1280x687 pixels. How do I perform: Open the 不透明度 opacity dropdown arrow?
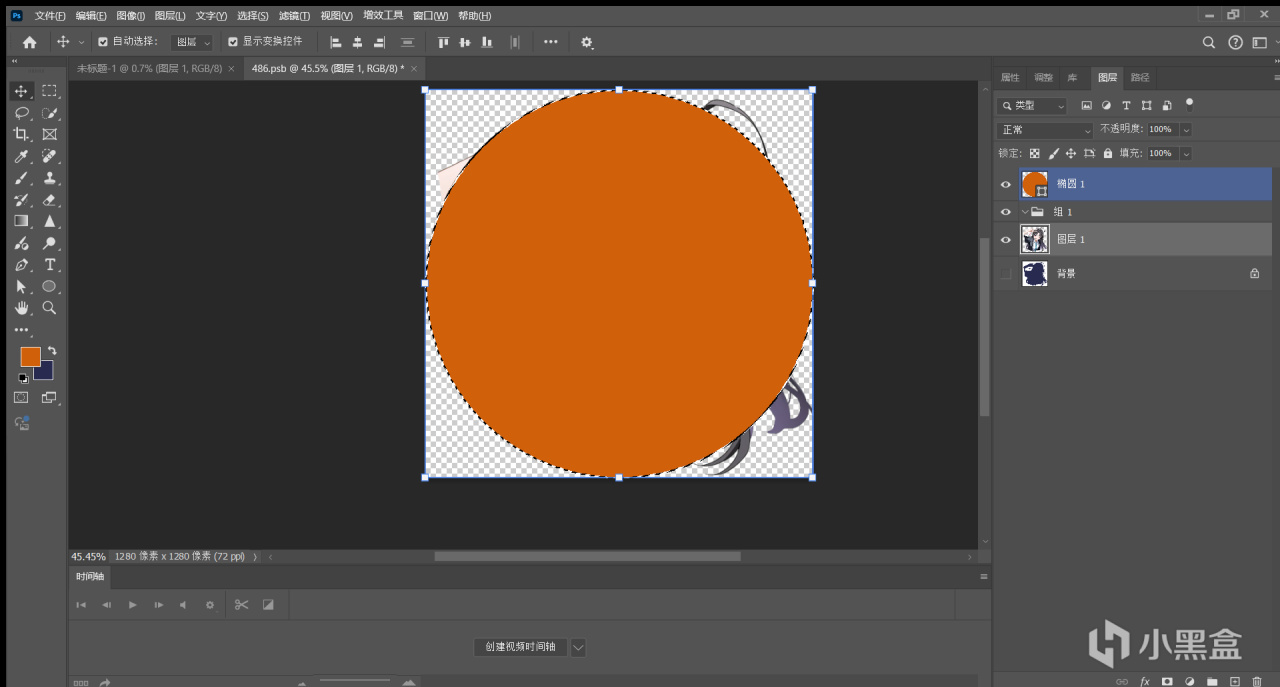click(1186, 130)
